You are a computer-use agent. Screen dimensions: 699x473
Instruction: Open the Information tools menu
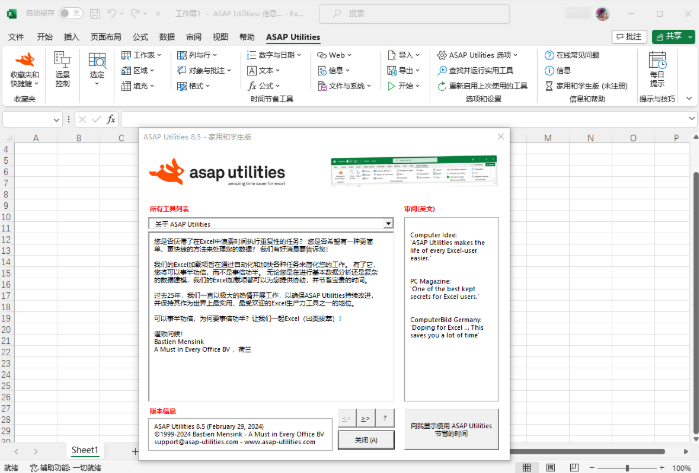click(x=334, y=70)
